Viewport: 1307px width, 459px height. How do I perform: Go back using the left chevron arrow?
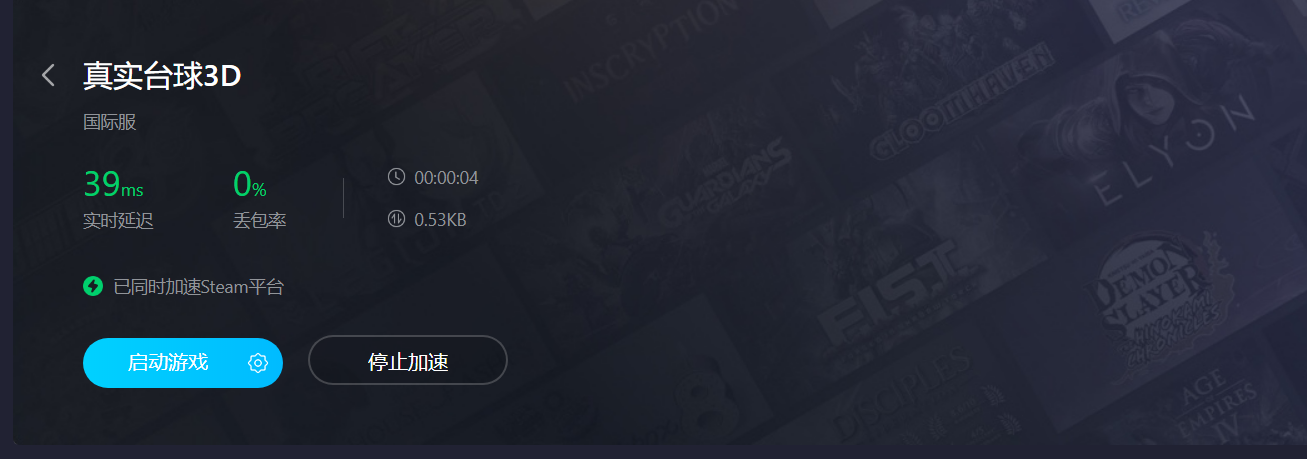pyautogui.click(x=48, y=75)
